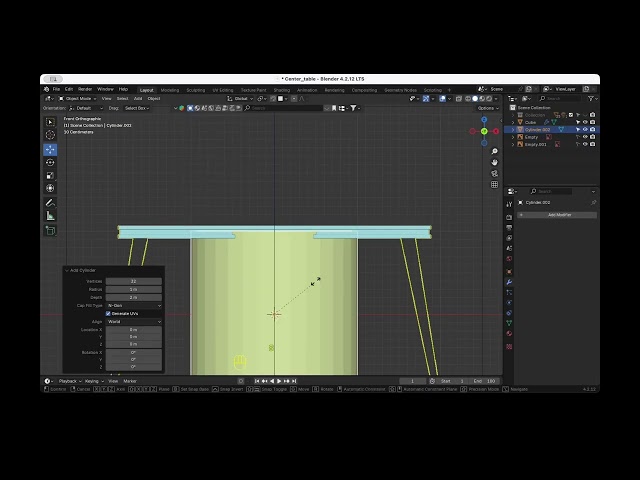Toggle Collection exclude checkbox in outliner
This screenshot has height=480, width=640.
[571, 115]
